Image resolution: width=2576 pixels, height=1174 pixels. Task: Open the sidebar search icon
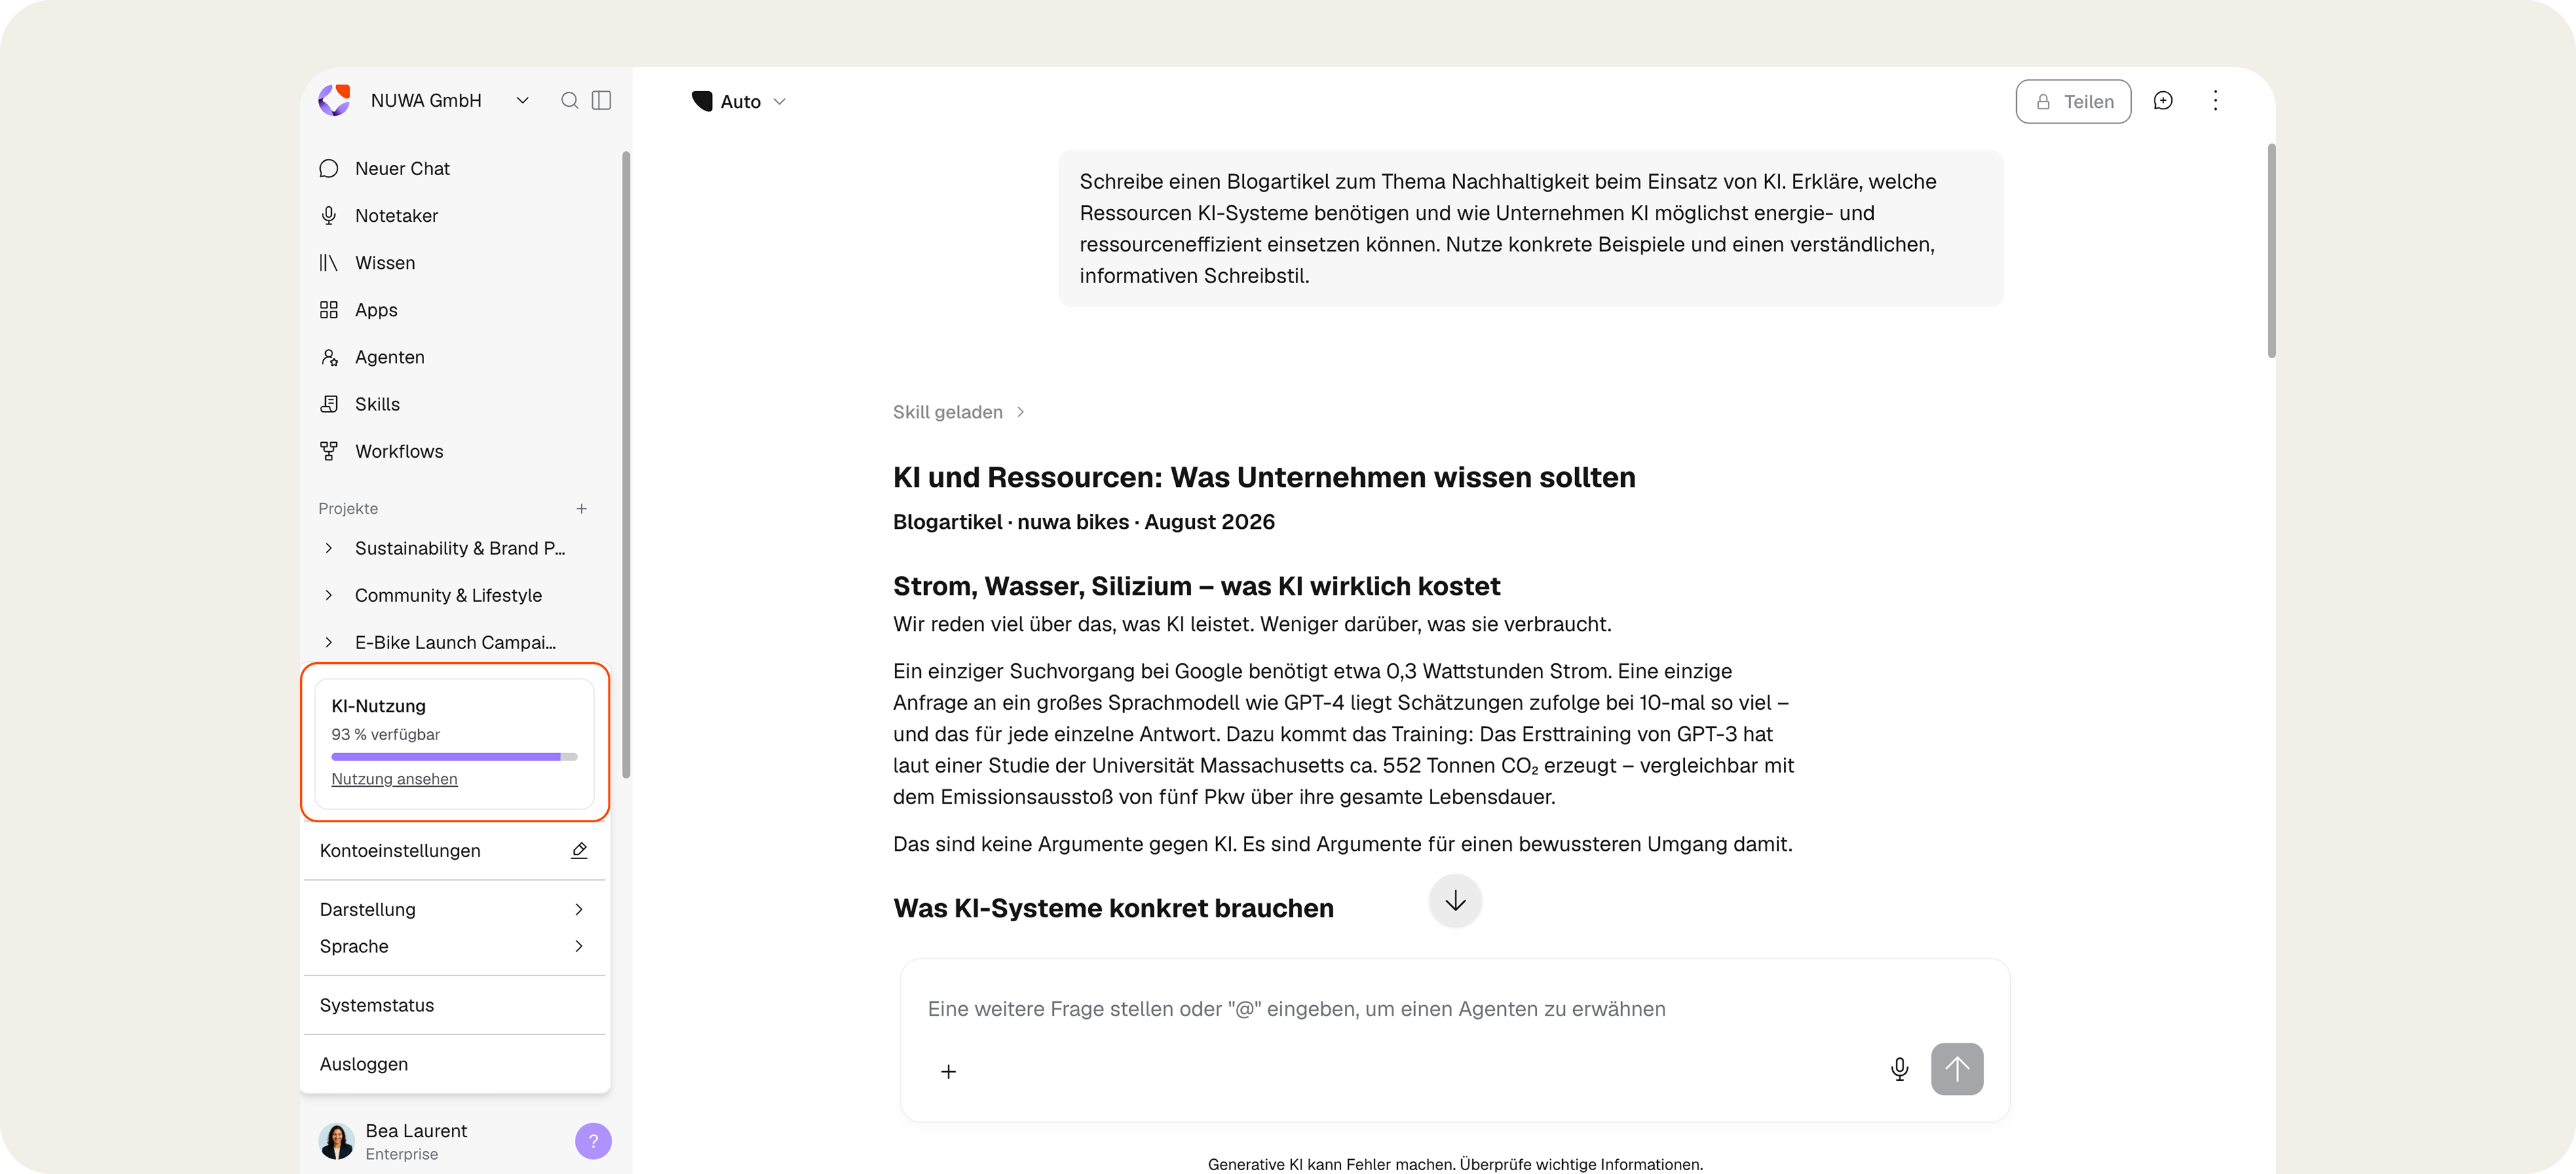click(x=569, y=100)
